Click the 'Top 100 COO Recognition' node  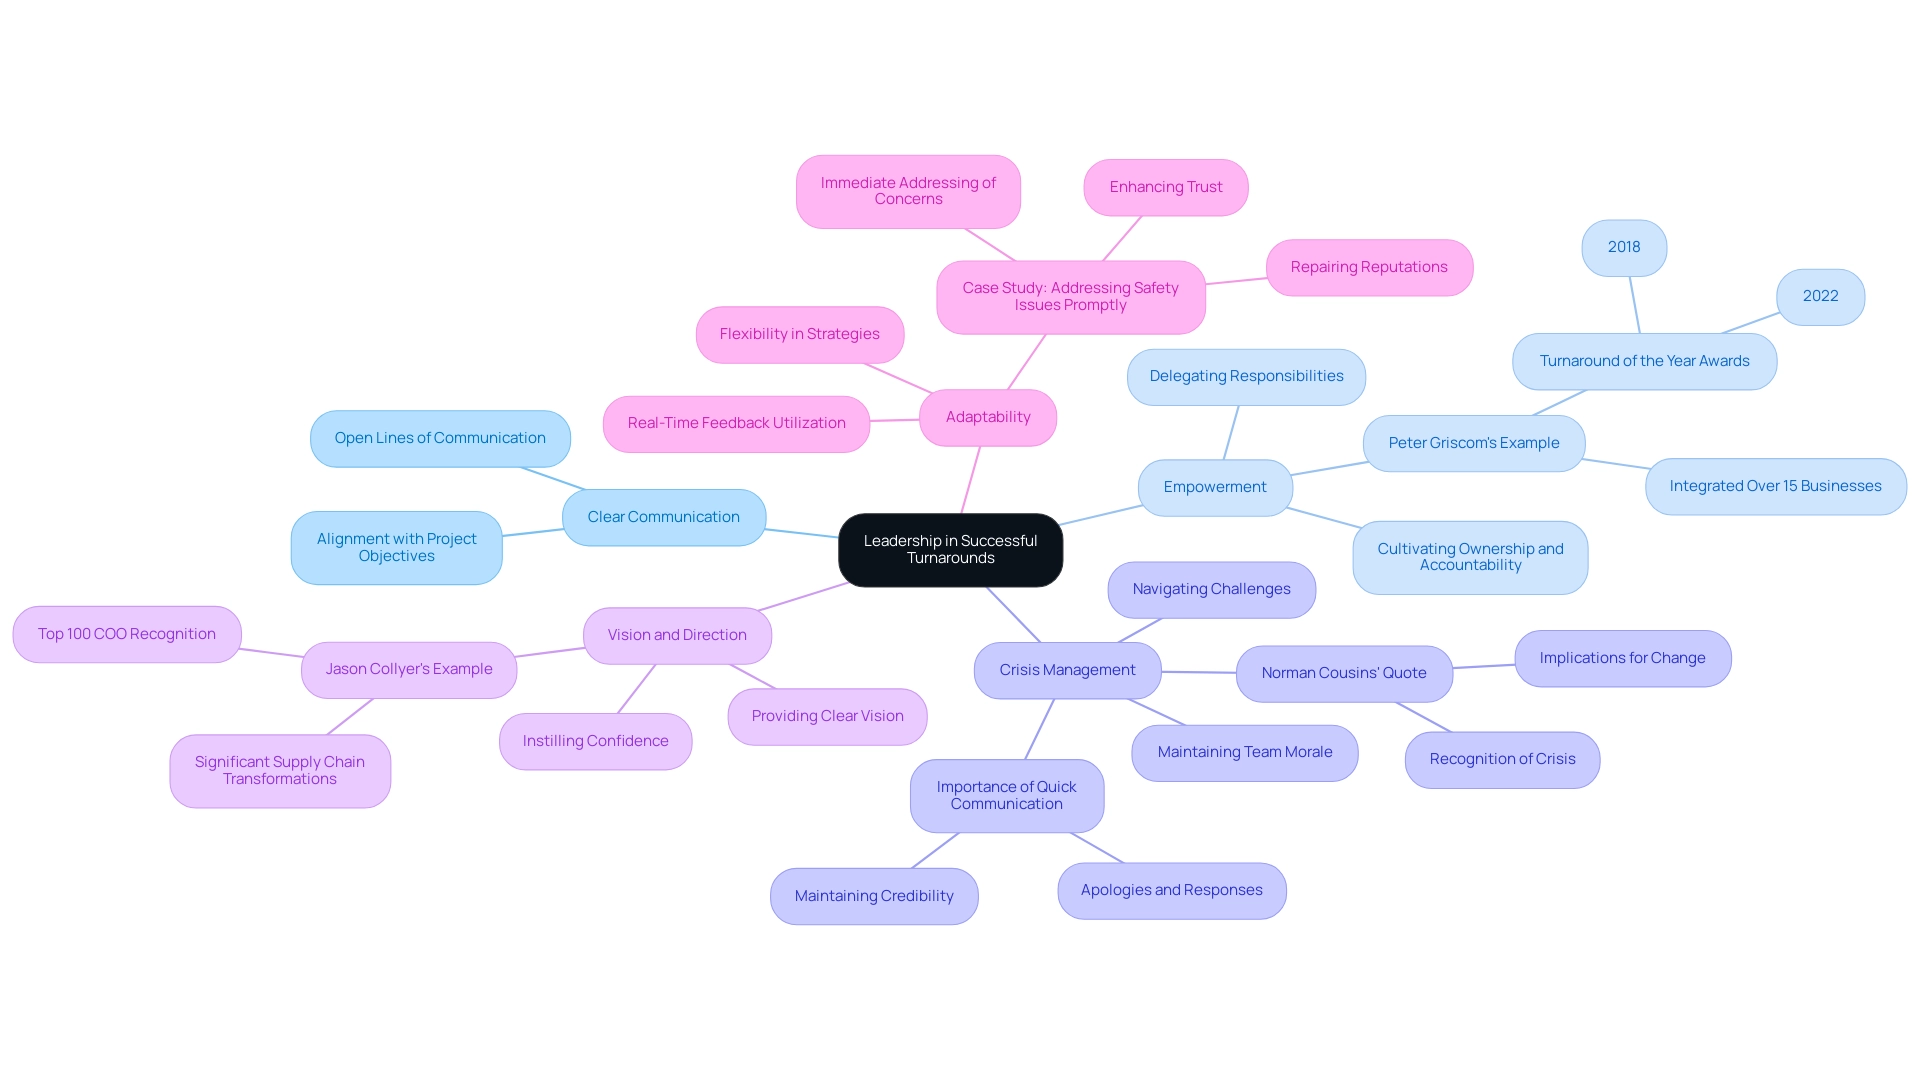tap(125, 633)
